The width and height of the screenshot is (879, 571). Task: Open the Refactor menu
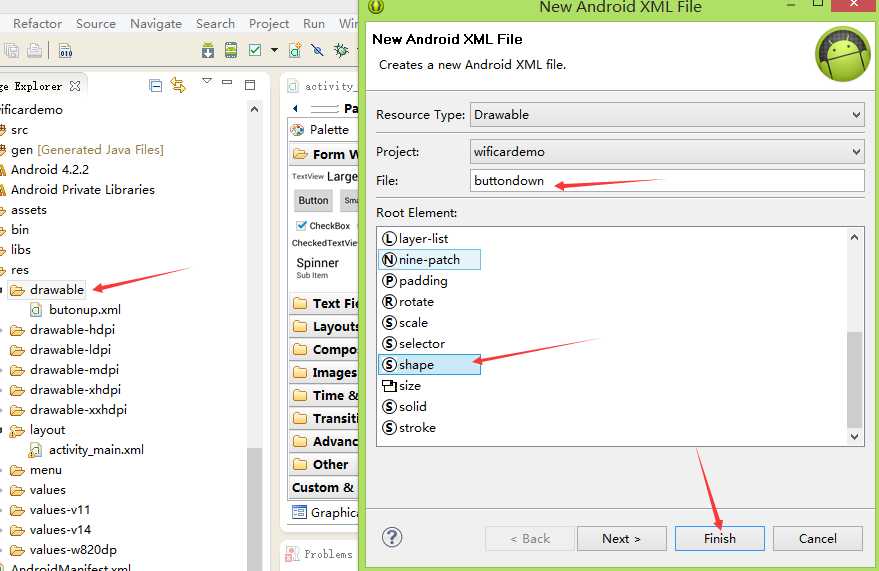point(38,24)
